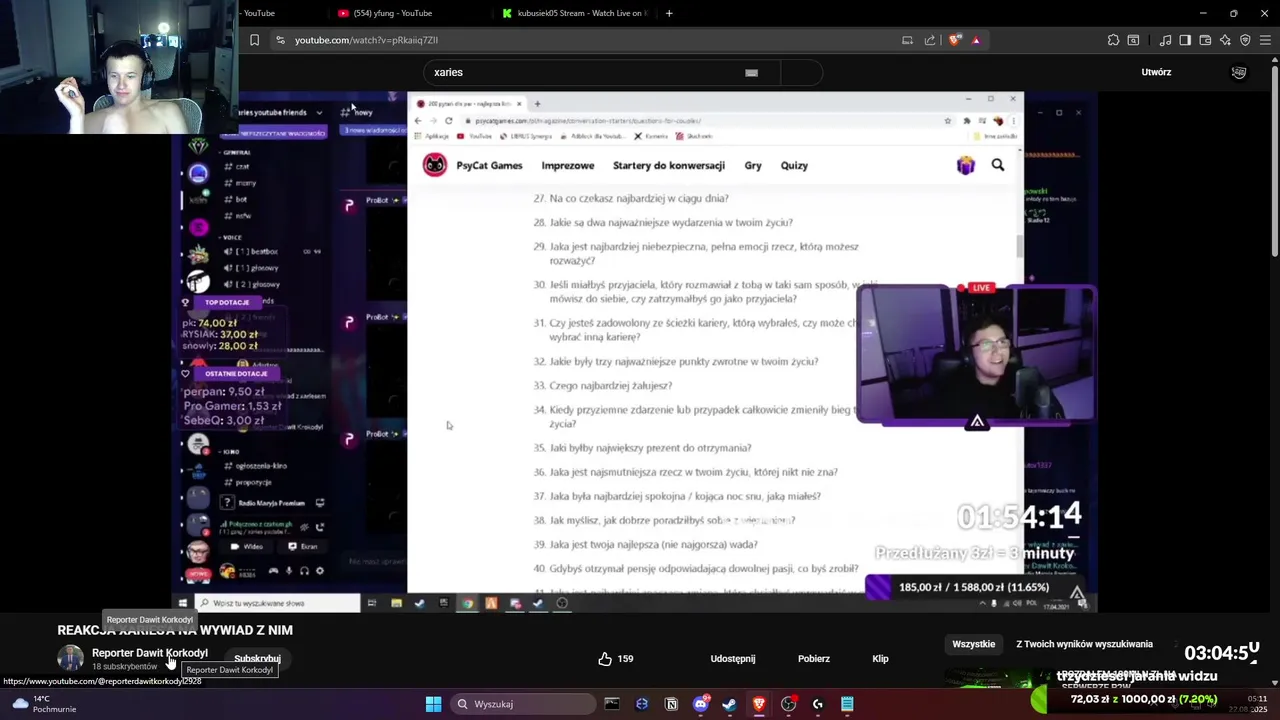1280x720 pixels.
Task: Join the [1] beatbox voice channel
Action: click(x=250, y=252)
